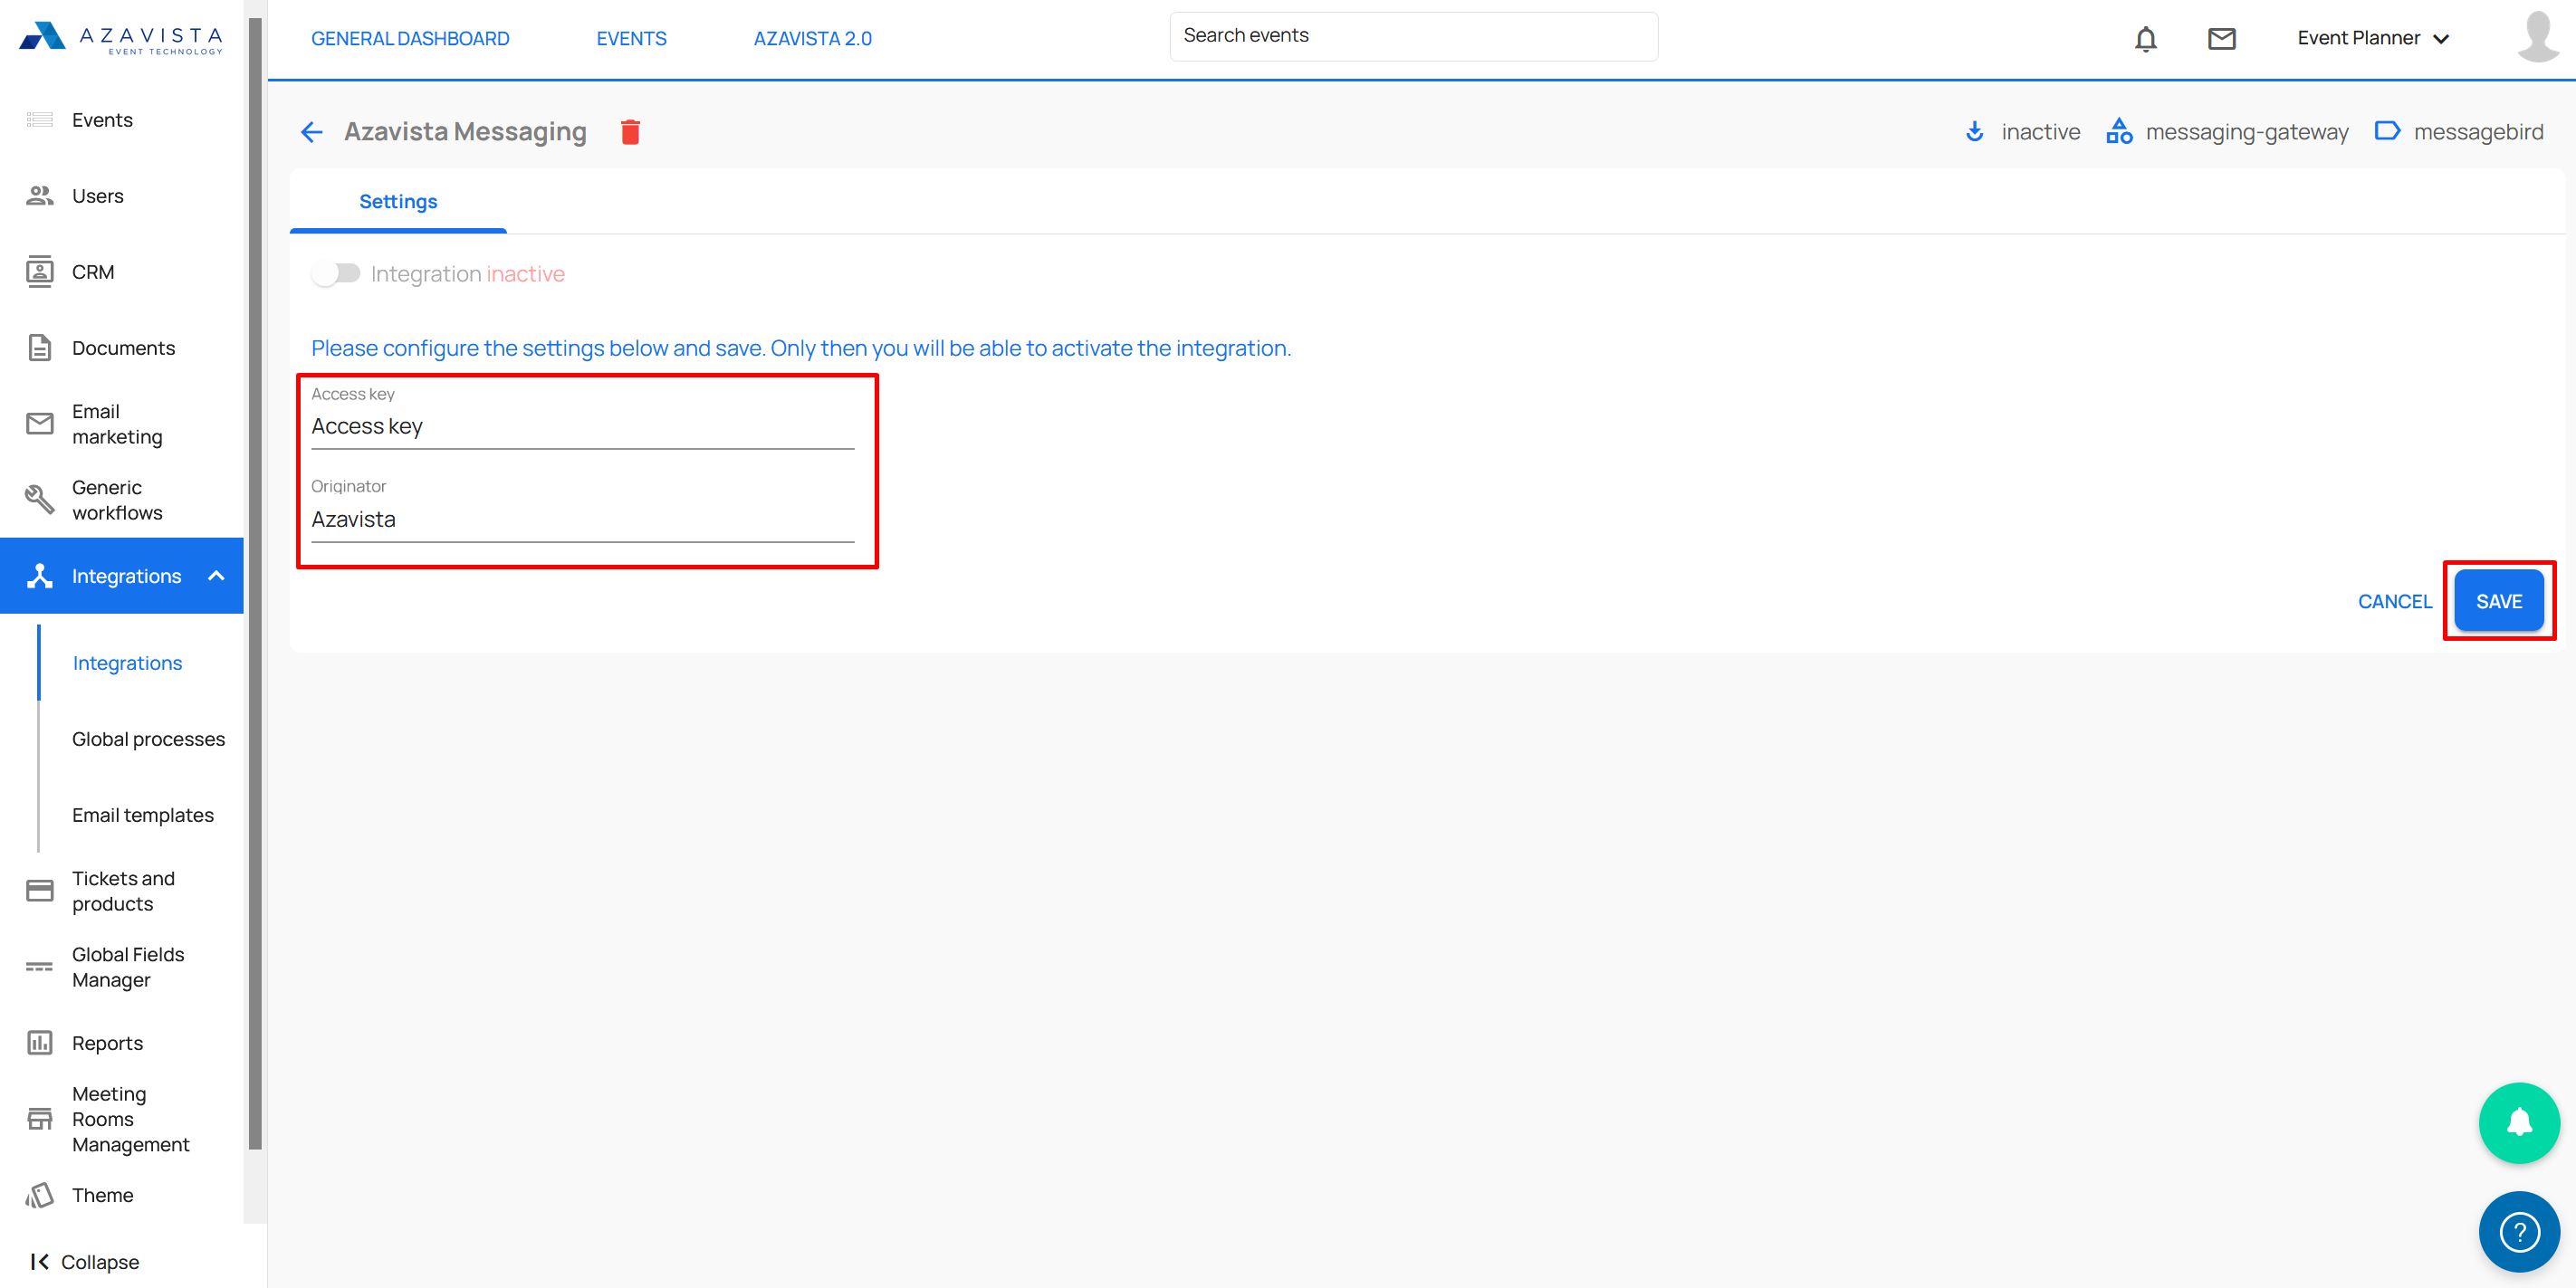Open GENERAL DASHBOARD in top navigation
Viewport: 2576px width, 1288px height.
click(410, 39)
